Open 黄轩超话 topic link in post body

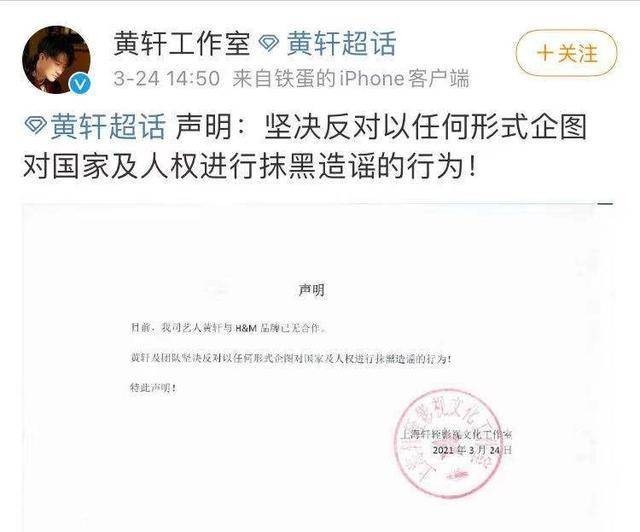point(107,126)
